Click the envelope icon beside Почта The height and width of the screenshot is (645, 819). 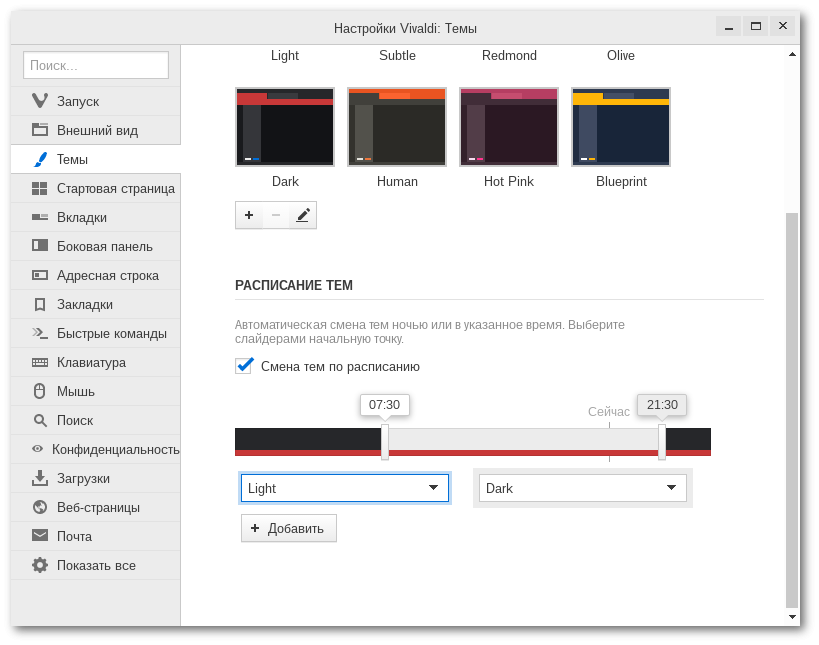pos(40,535)
